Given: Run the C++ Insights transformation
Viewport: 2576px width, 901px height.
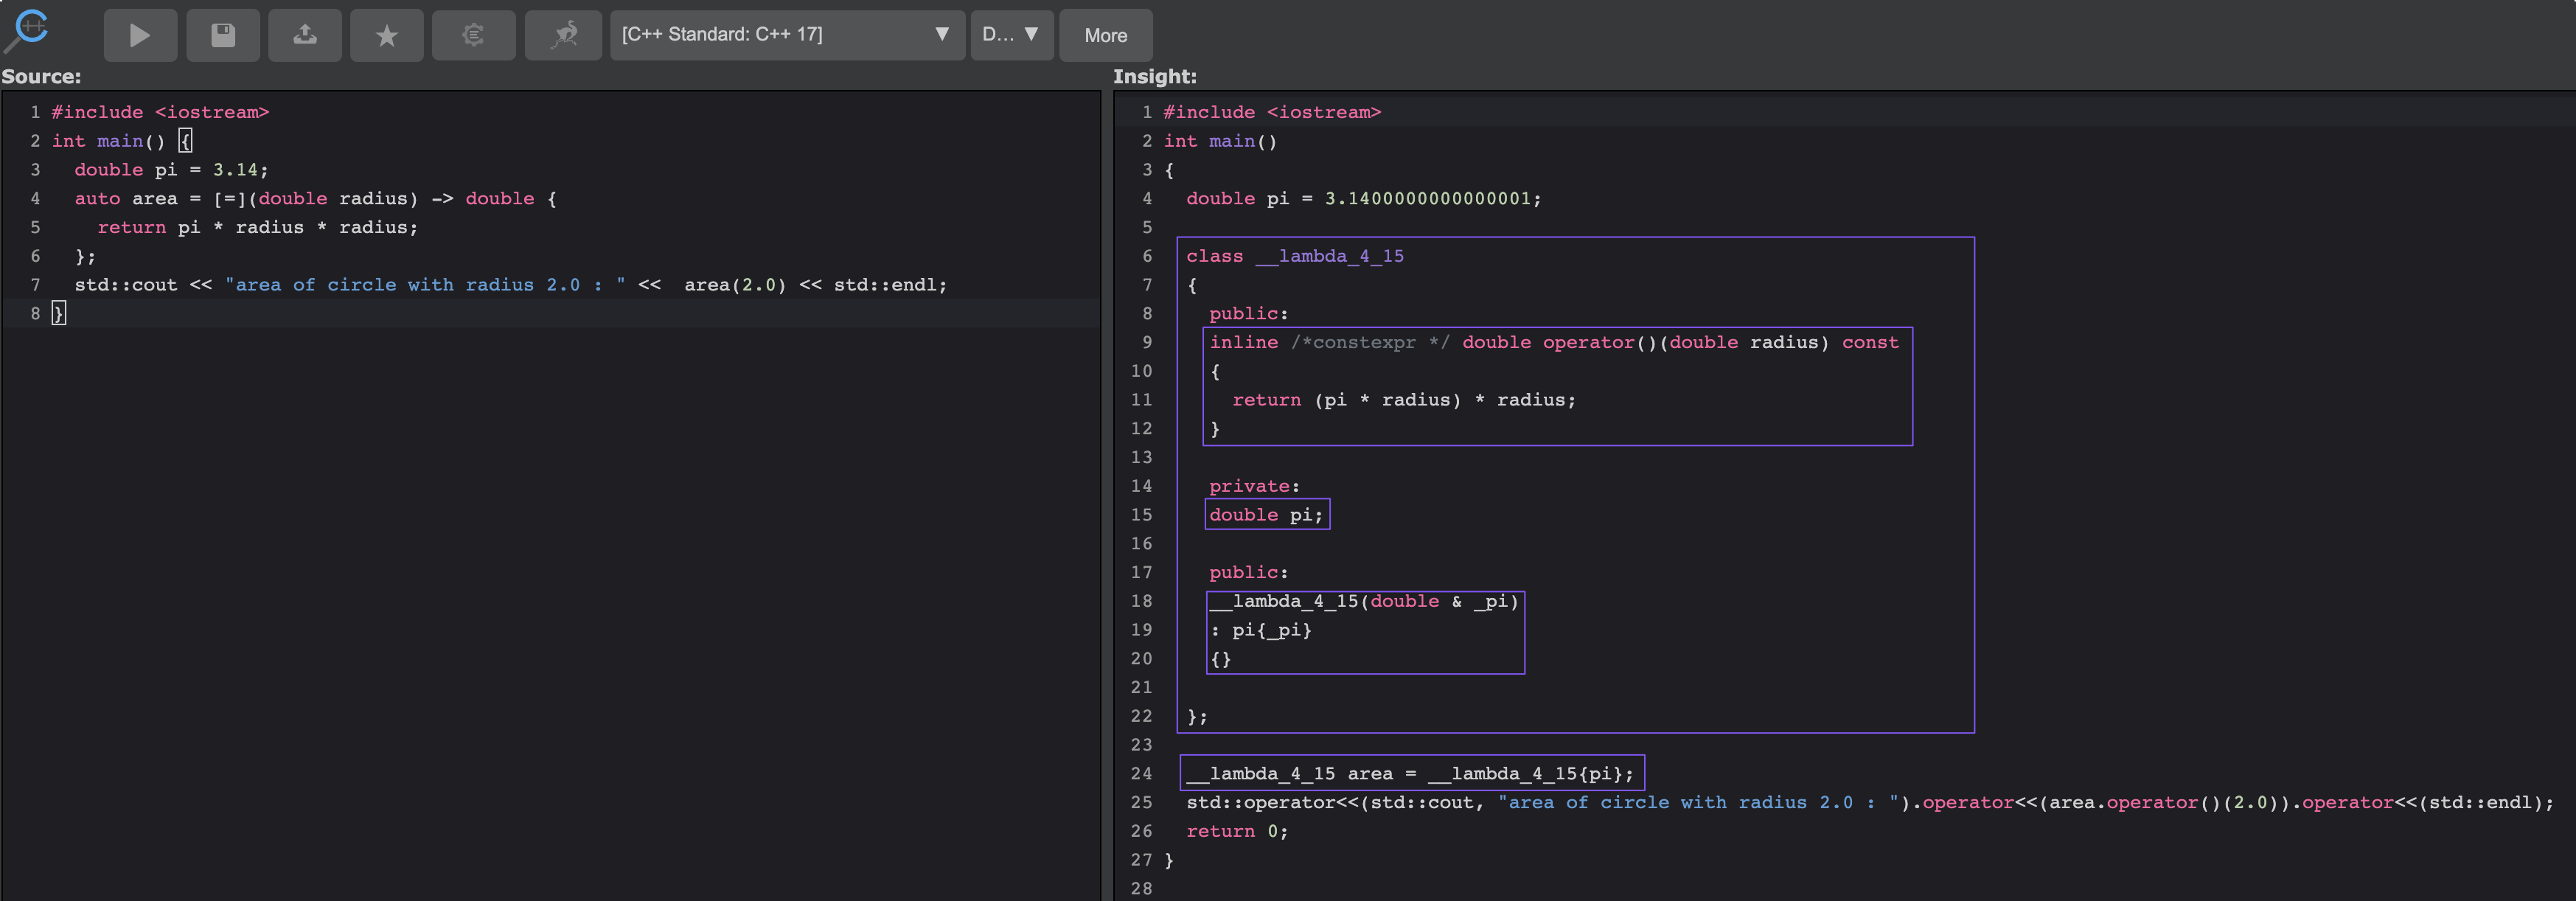Looking at the screenshot, I should point(140,36).
